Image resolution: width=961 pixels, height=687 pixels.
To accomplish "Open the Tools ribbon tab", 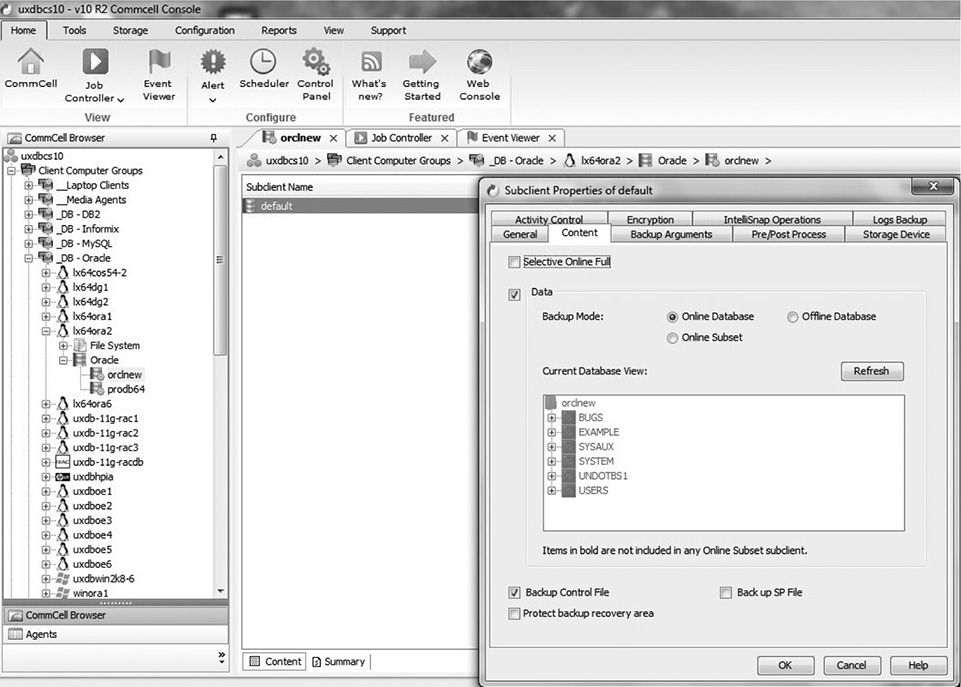I will tap(74, 30).
